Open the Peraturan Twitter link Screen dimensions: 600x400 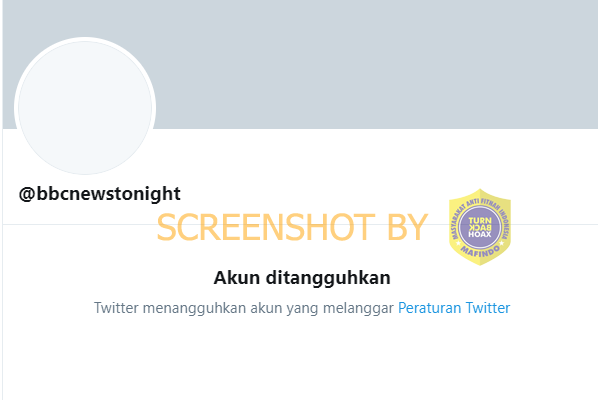[454, 308]
